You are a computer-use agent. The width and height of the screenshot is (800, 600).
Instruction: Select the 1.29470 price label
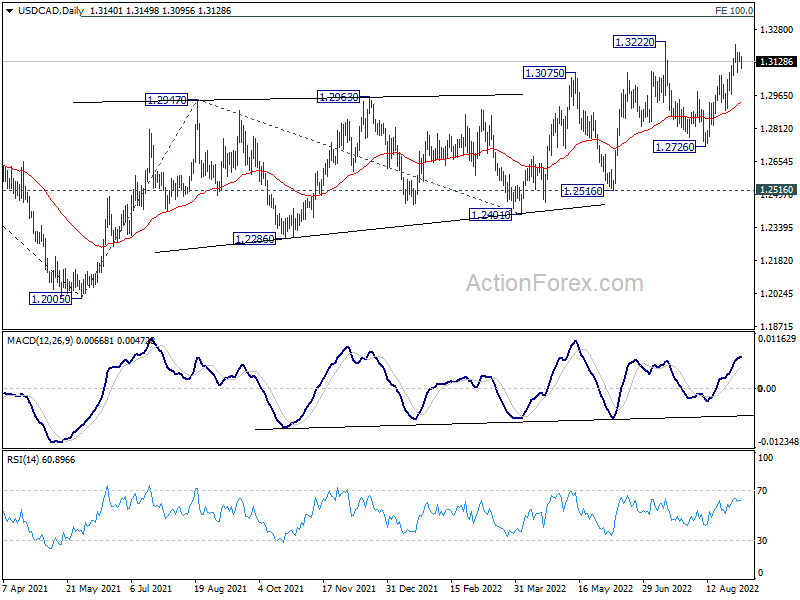pyautogui.click(x=166, y=100)
